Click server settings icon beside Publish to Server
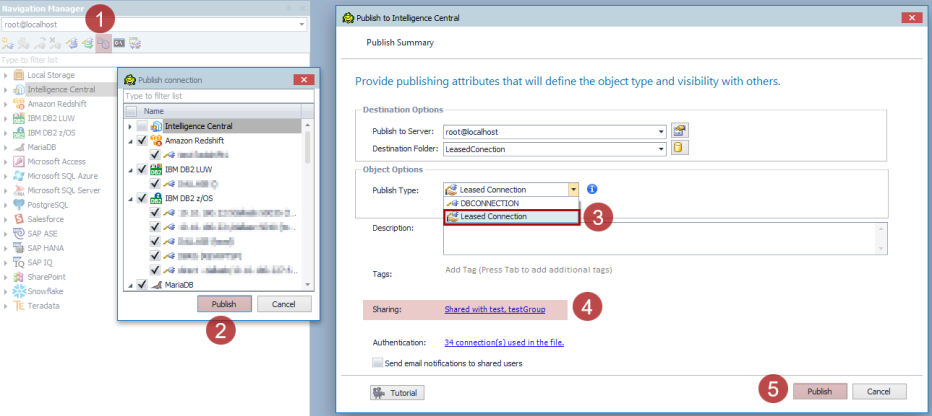 (x=680, y=131)
